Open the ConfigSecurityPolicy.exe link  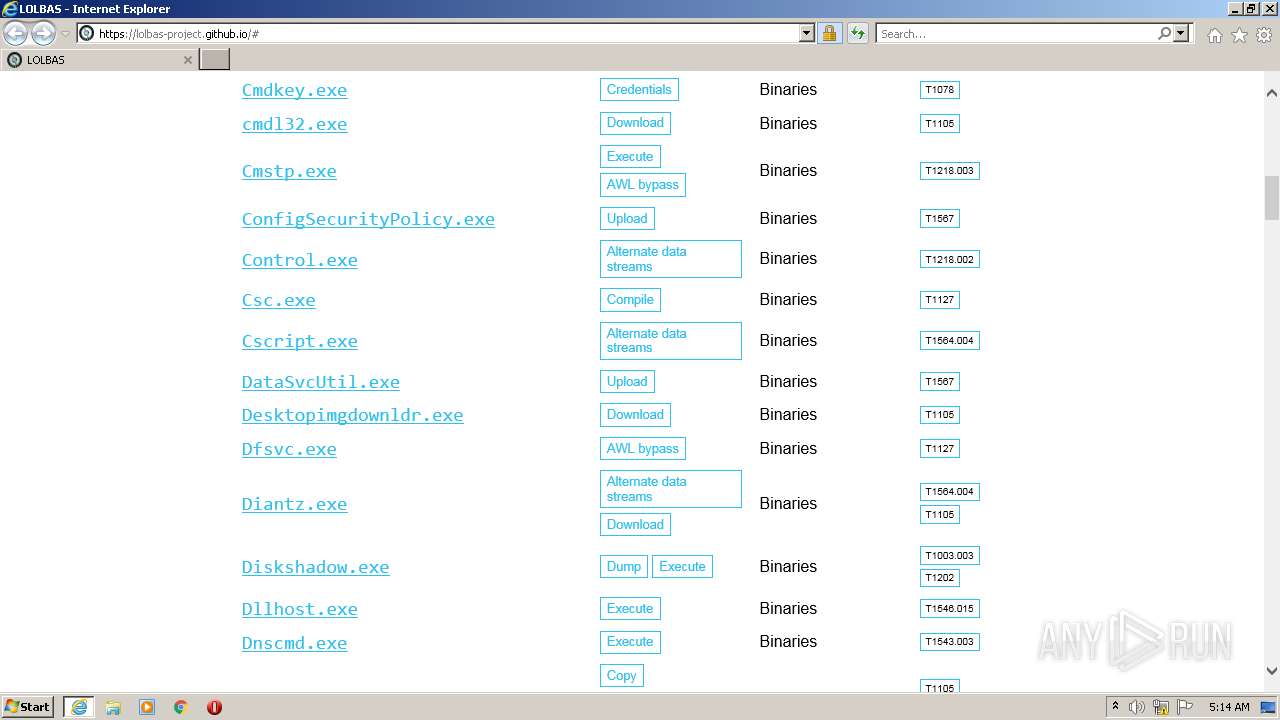[368, 219]
